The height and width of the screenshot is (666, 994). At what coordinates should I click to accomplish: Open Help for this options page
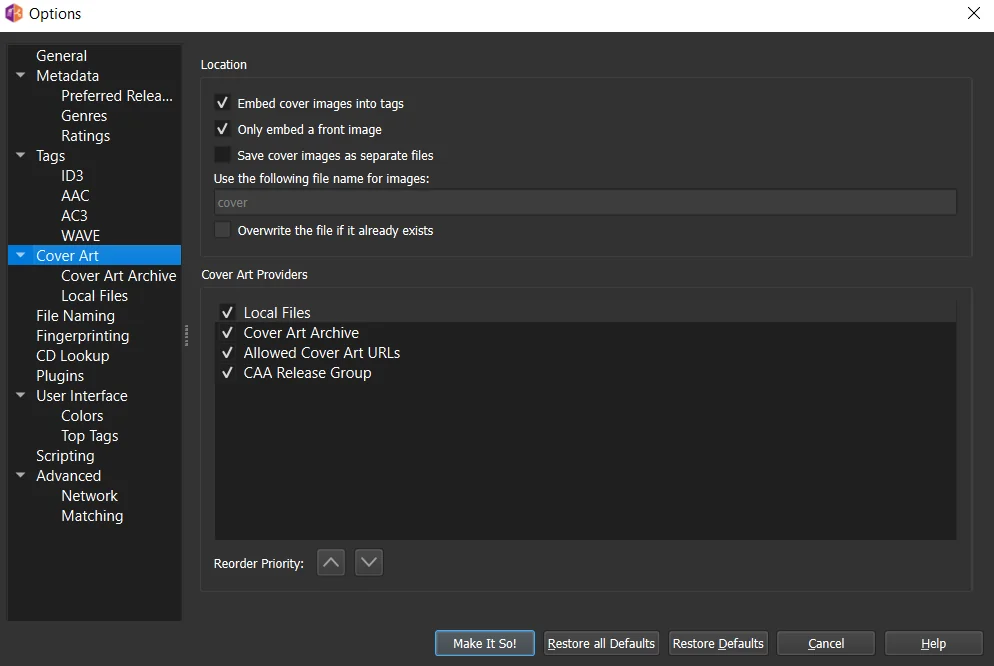(933, 643)
